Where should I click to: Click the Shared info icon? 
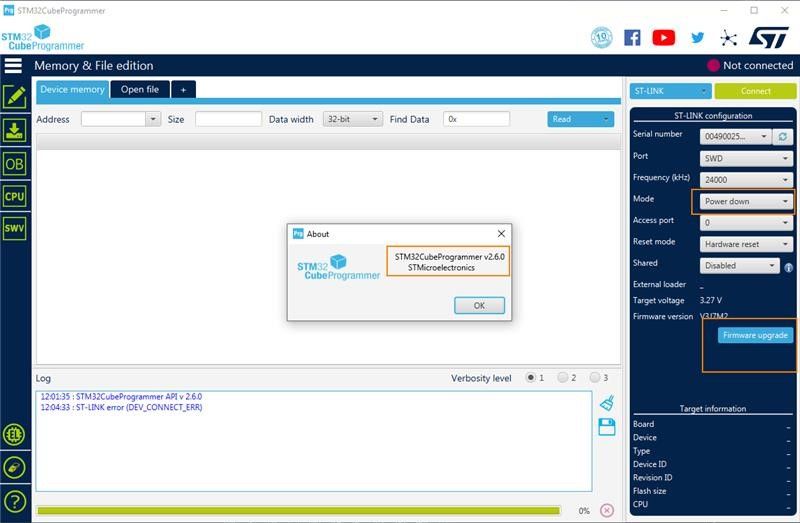pyautogui.click(x=788, y=267)
